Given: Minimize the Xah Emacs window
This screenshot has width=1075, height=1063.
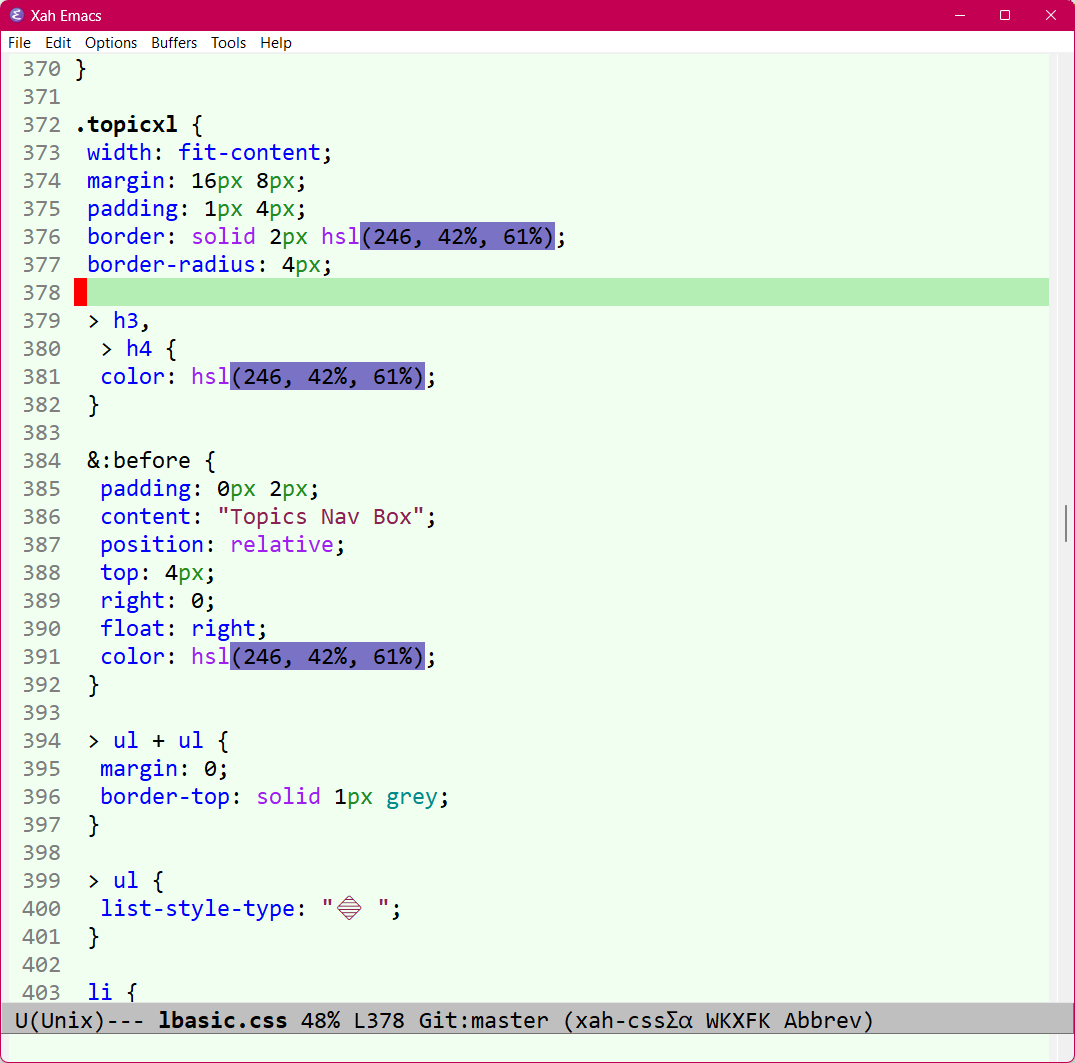Looking at the screenshot, I should coord(960,15).
